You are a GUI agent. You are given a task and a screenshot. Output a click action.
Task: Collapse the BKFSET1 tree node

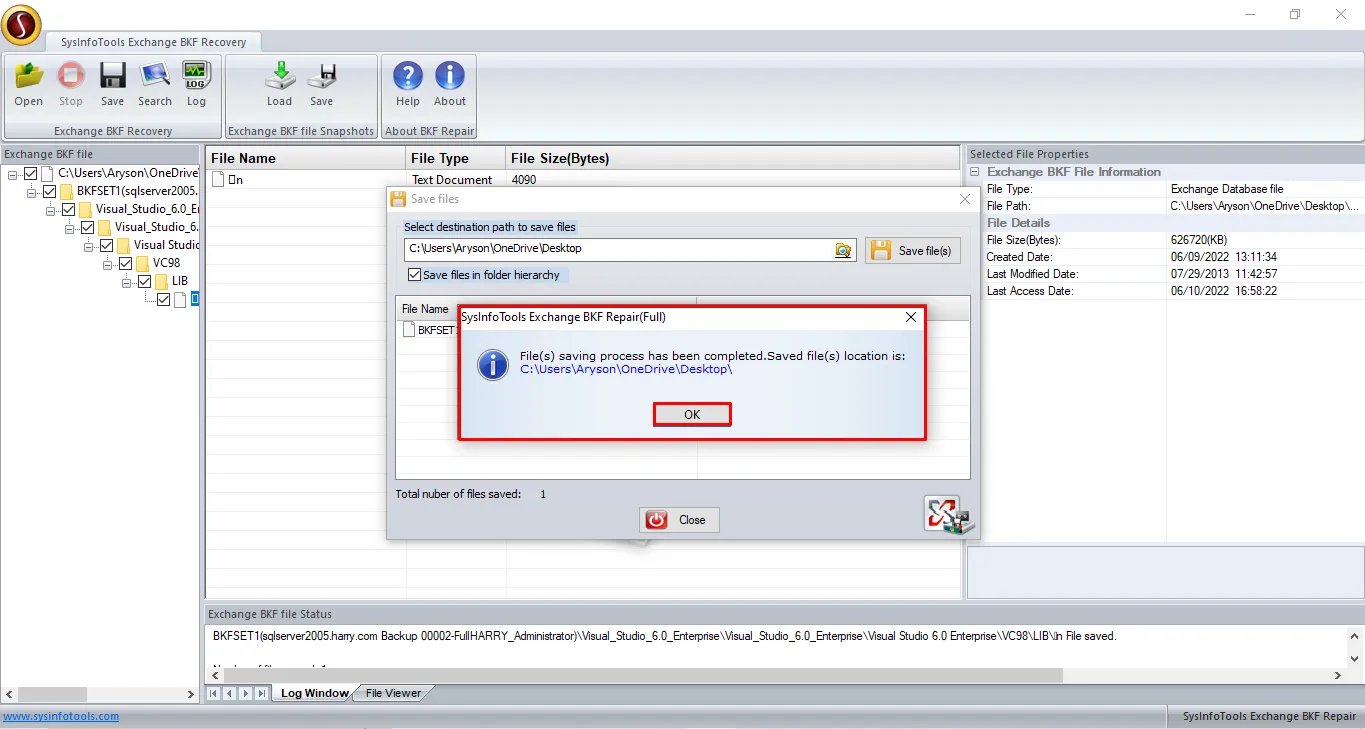tap(32, 191)
